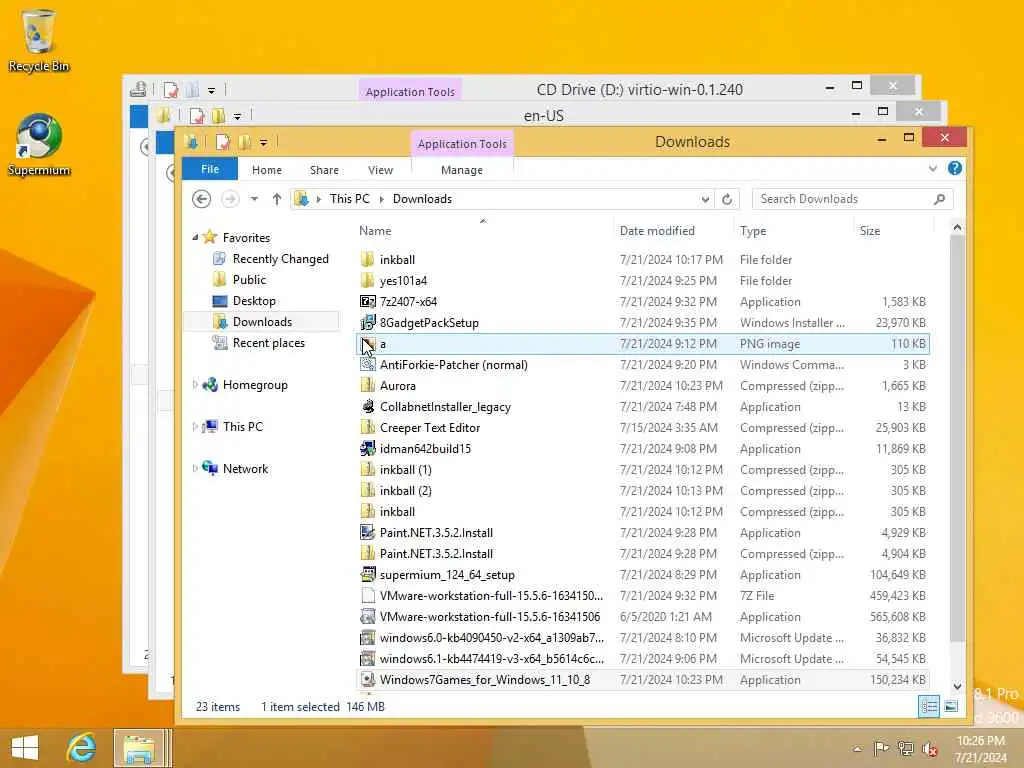The height and width of the screenshot is (768, 1024).
Task: Go back with the Back arrow
Action: (x=202, y=199)
